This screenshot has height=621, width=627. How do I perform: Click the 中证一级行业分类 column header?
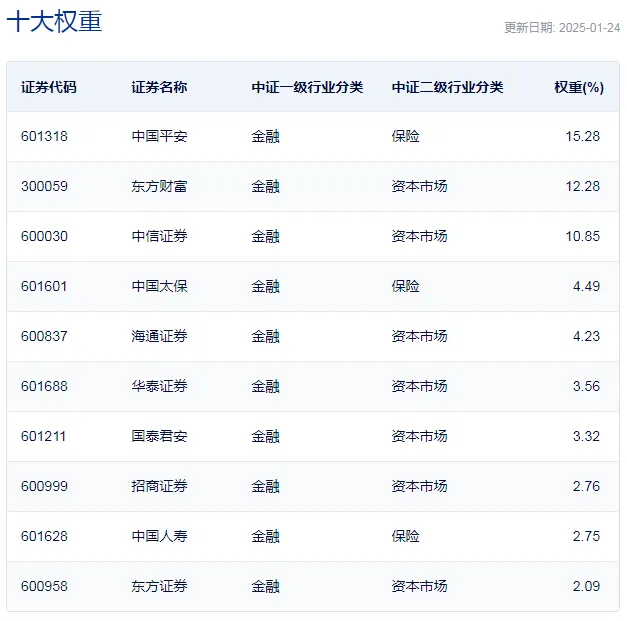307,87
